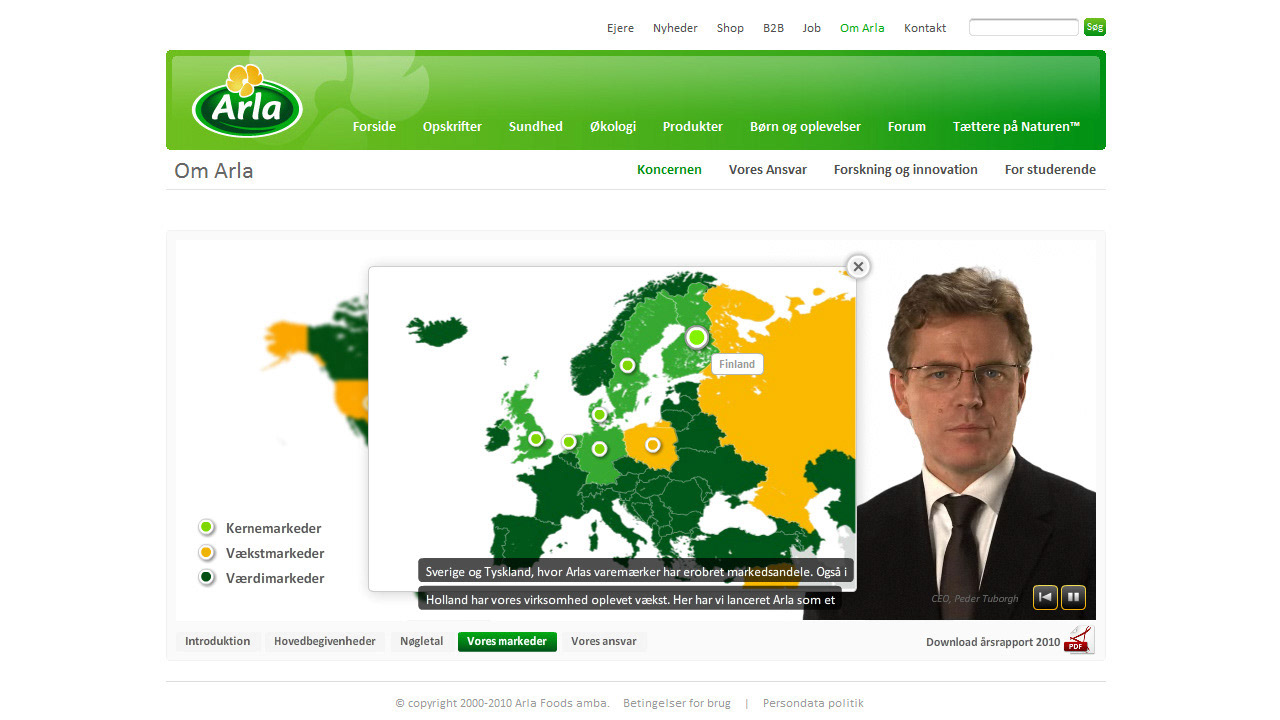Switch to the Introduktion tab

click(218, 641)
